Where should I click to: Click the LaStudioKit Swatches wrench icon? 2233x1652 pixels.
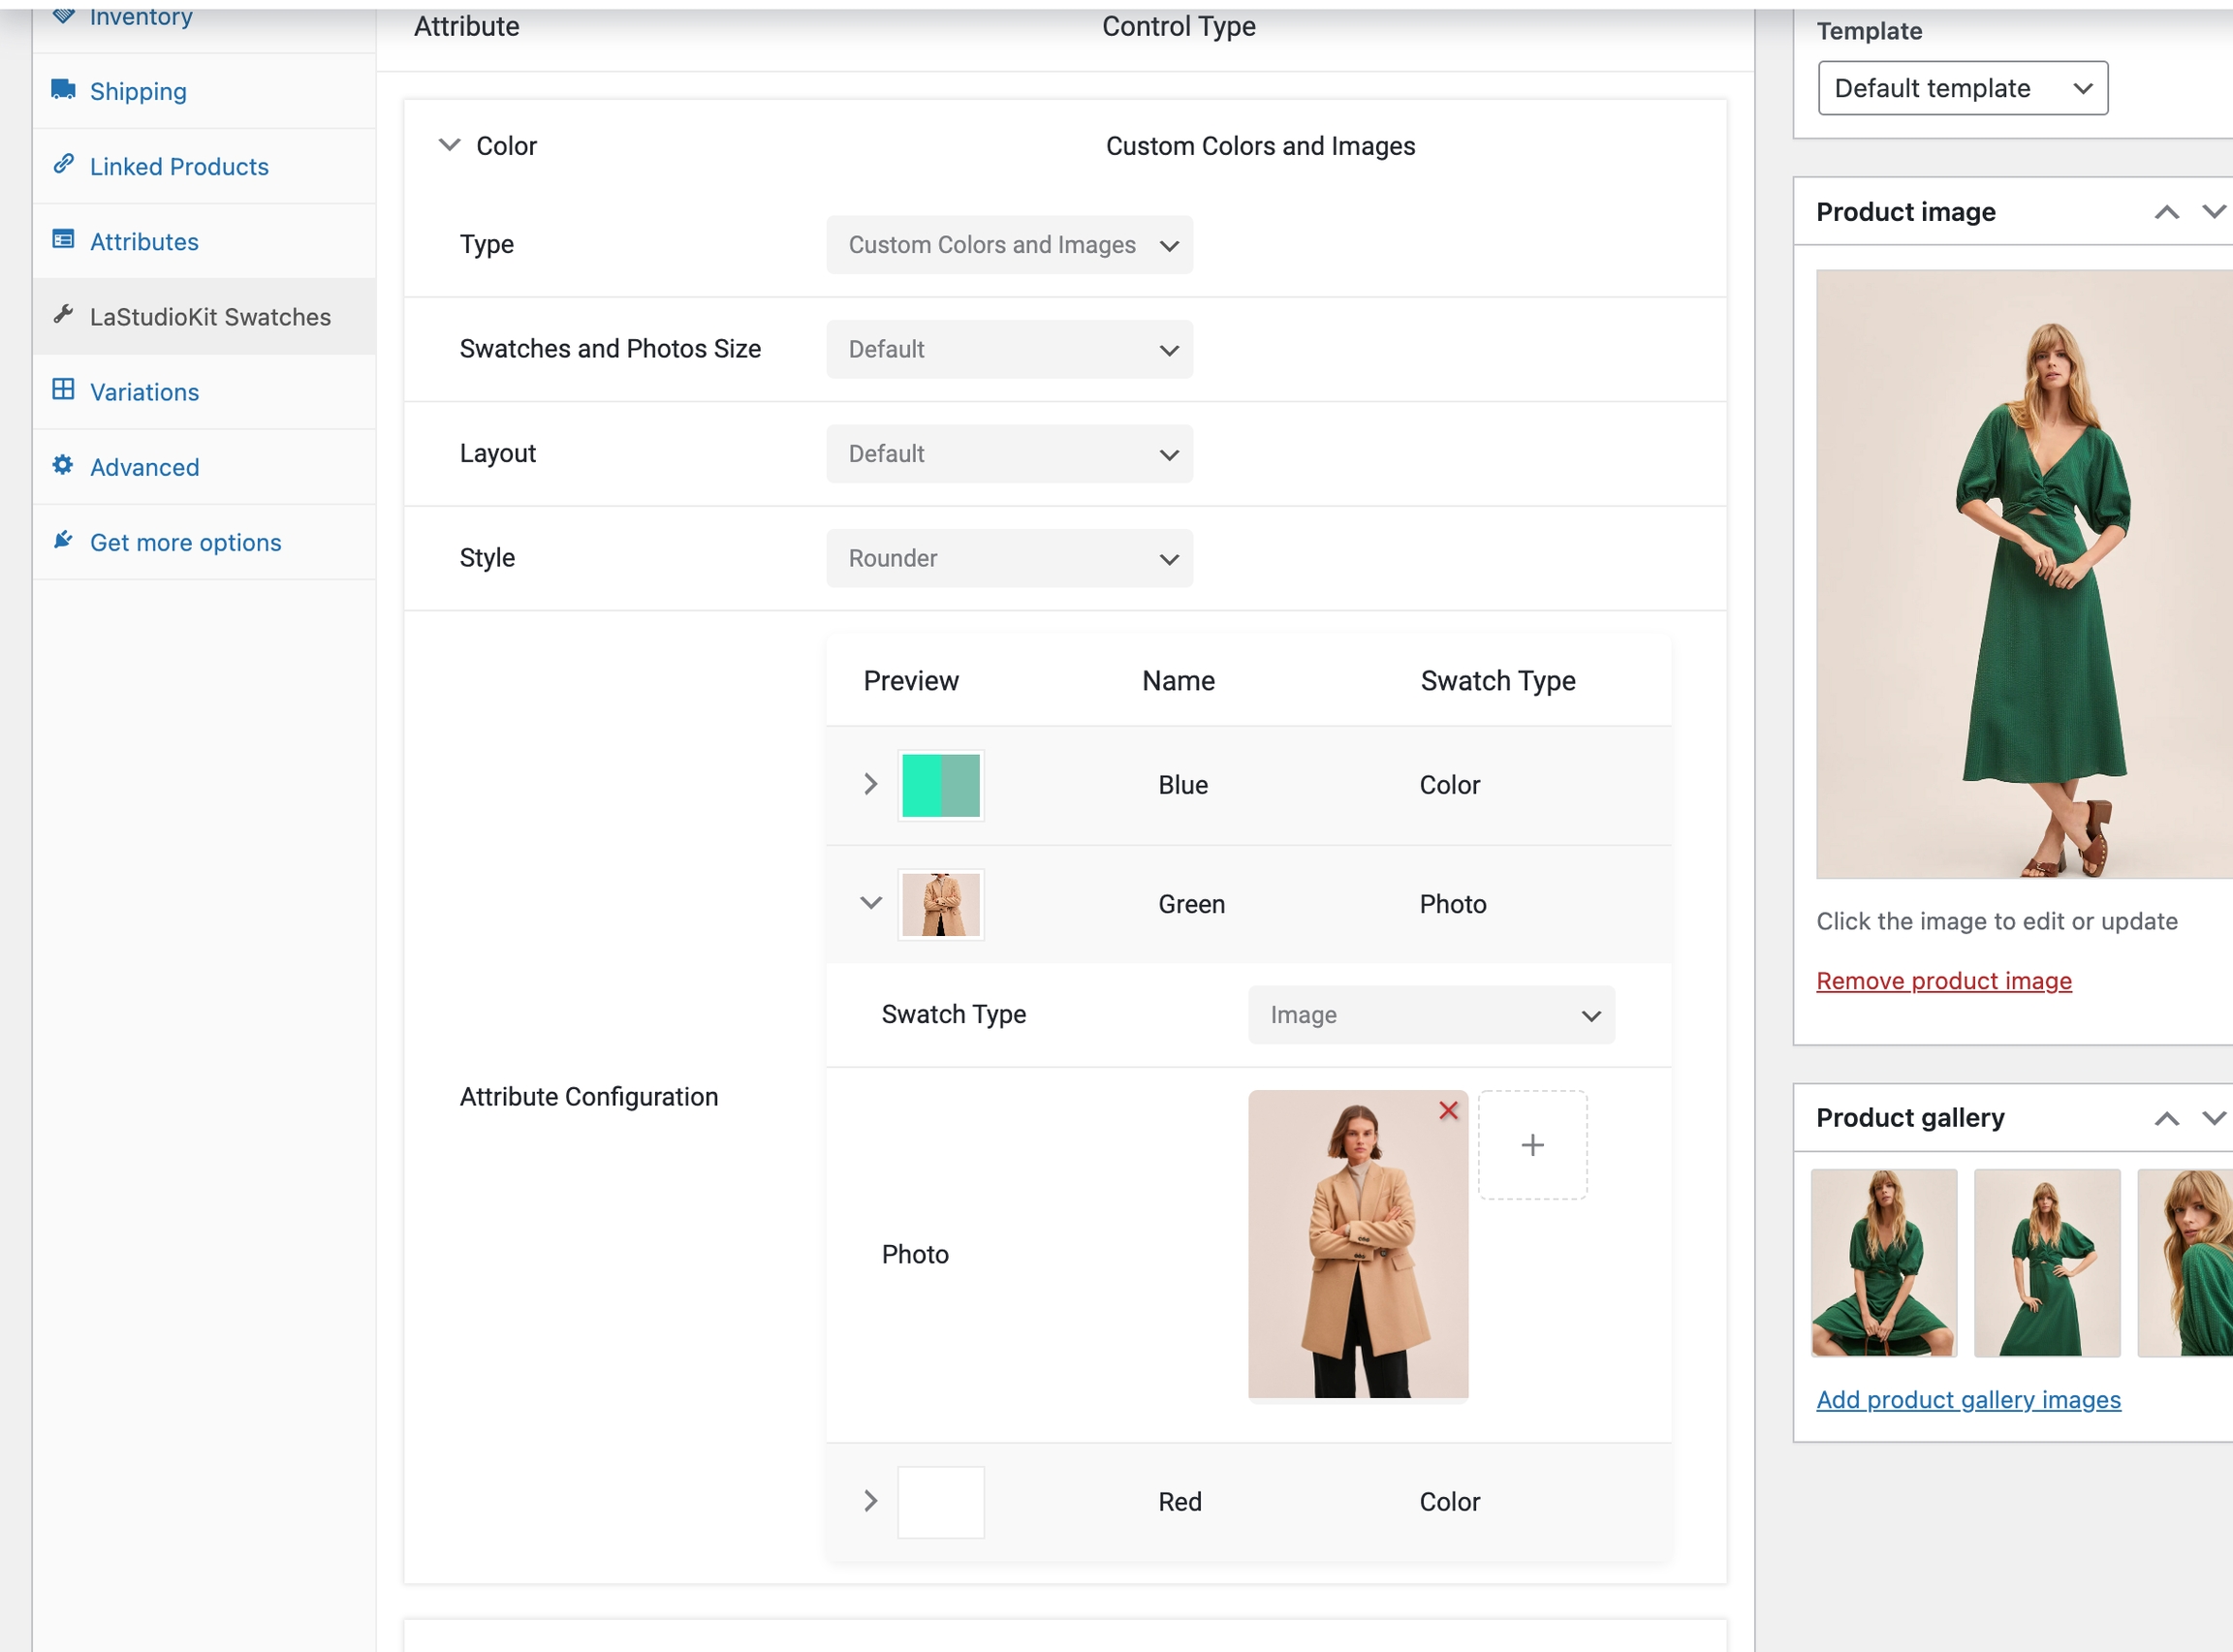click(63, 315)
